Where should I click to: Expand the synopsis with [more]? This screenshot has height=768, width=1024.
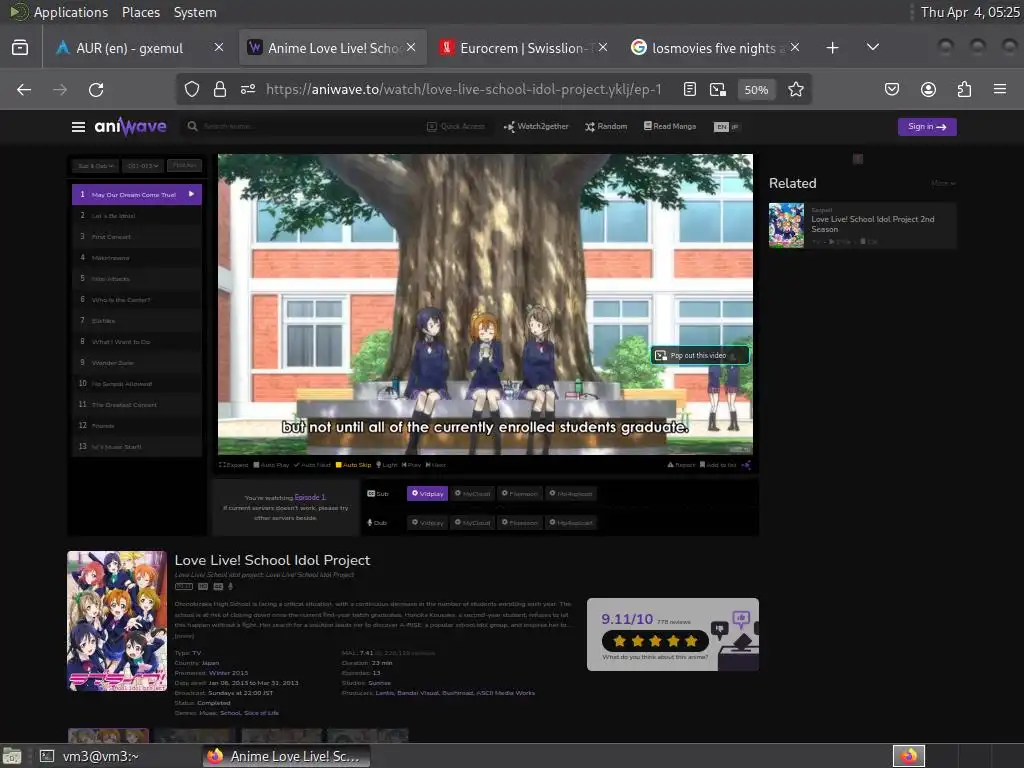point(184,635)
